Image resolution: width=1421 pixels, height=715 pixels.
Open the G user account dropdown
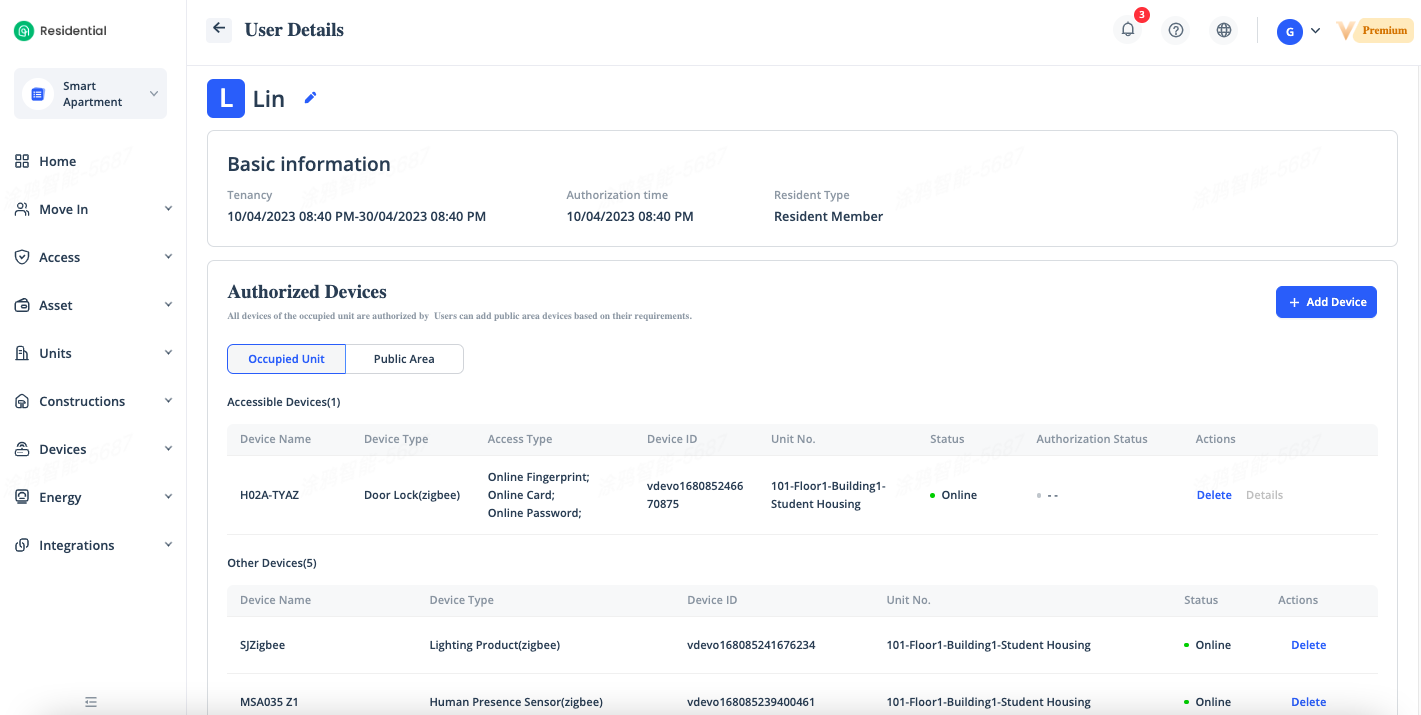[x=1299, y=31]
